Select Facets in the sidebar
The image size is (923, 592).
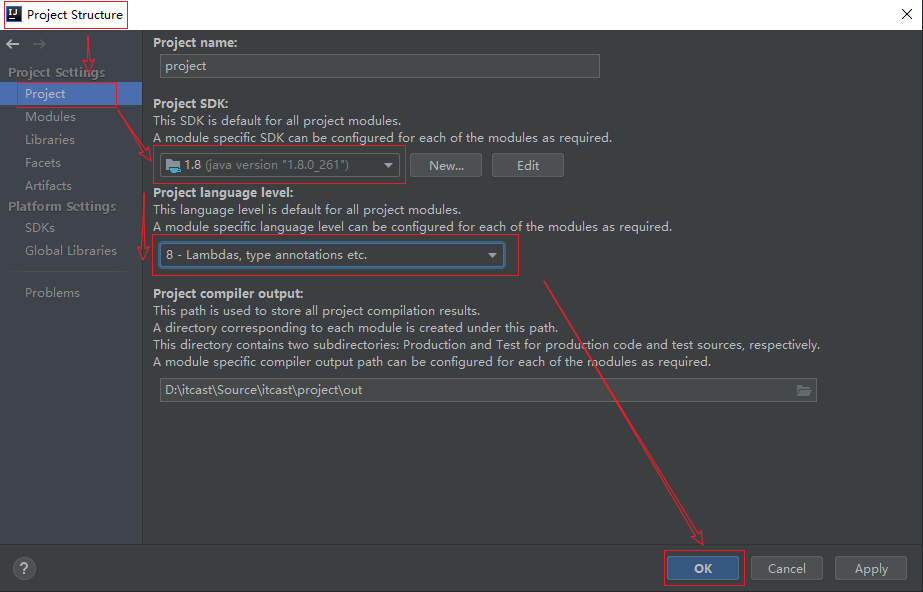(x=43, y=163)
